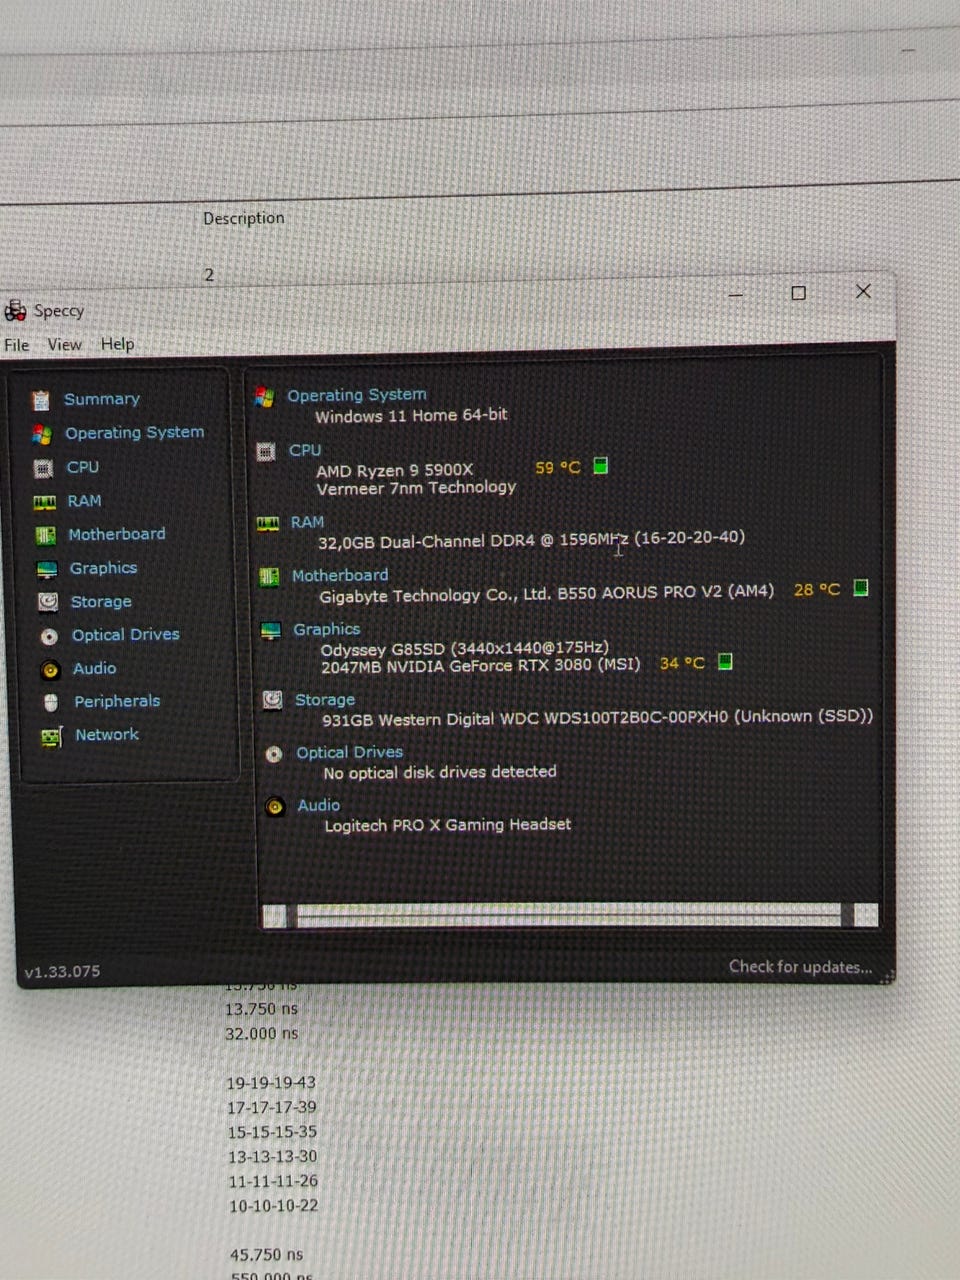Click the version number v1.33.075
Viewport: 960px width, 1280px height.
point(62,972)
